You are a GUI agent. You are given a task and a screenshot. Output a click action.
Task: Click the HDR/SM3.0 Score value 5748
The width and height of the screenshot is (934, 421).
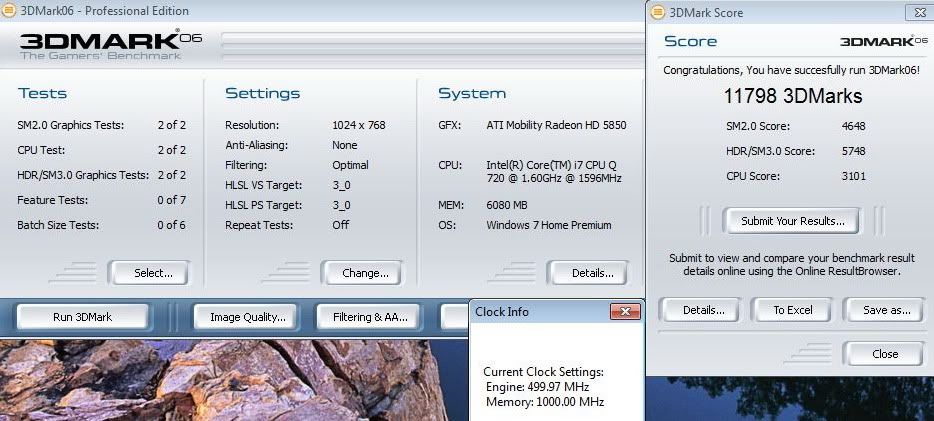click(854, 151)
